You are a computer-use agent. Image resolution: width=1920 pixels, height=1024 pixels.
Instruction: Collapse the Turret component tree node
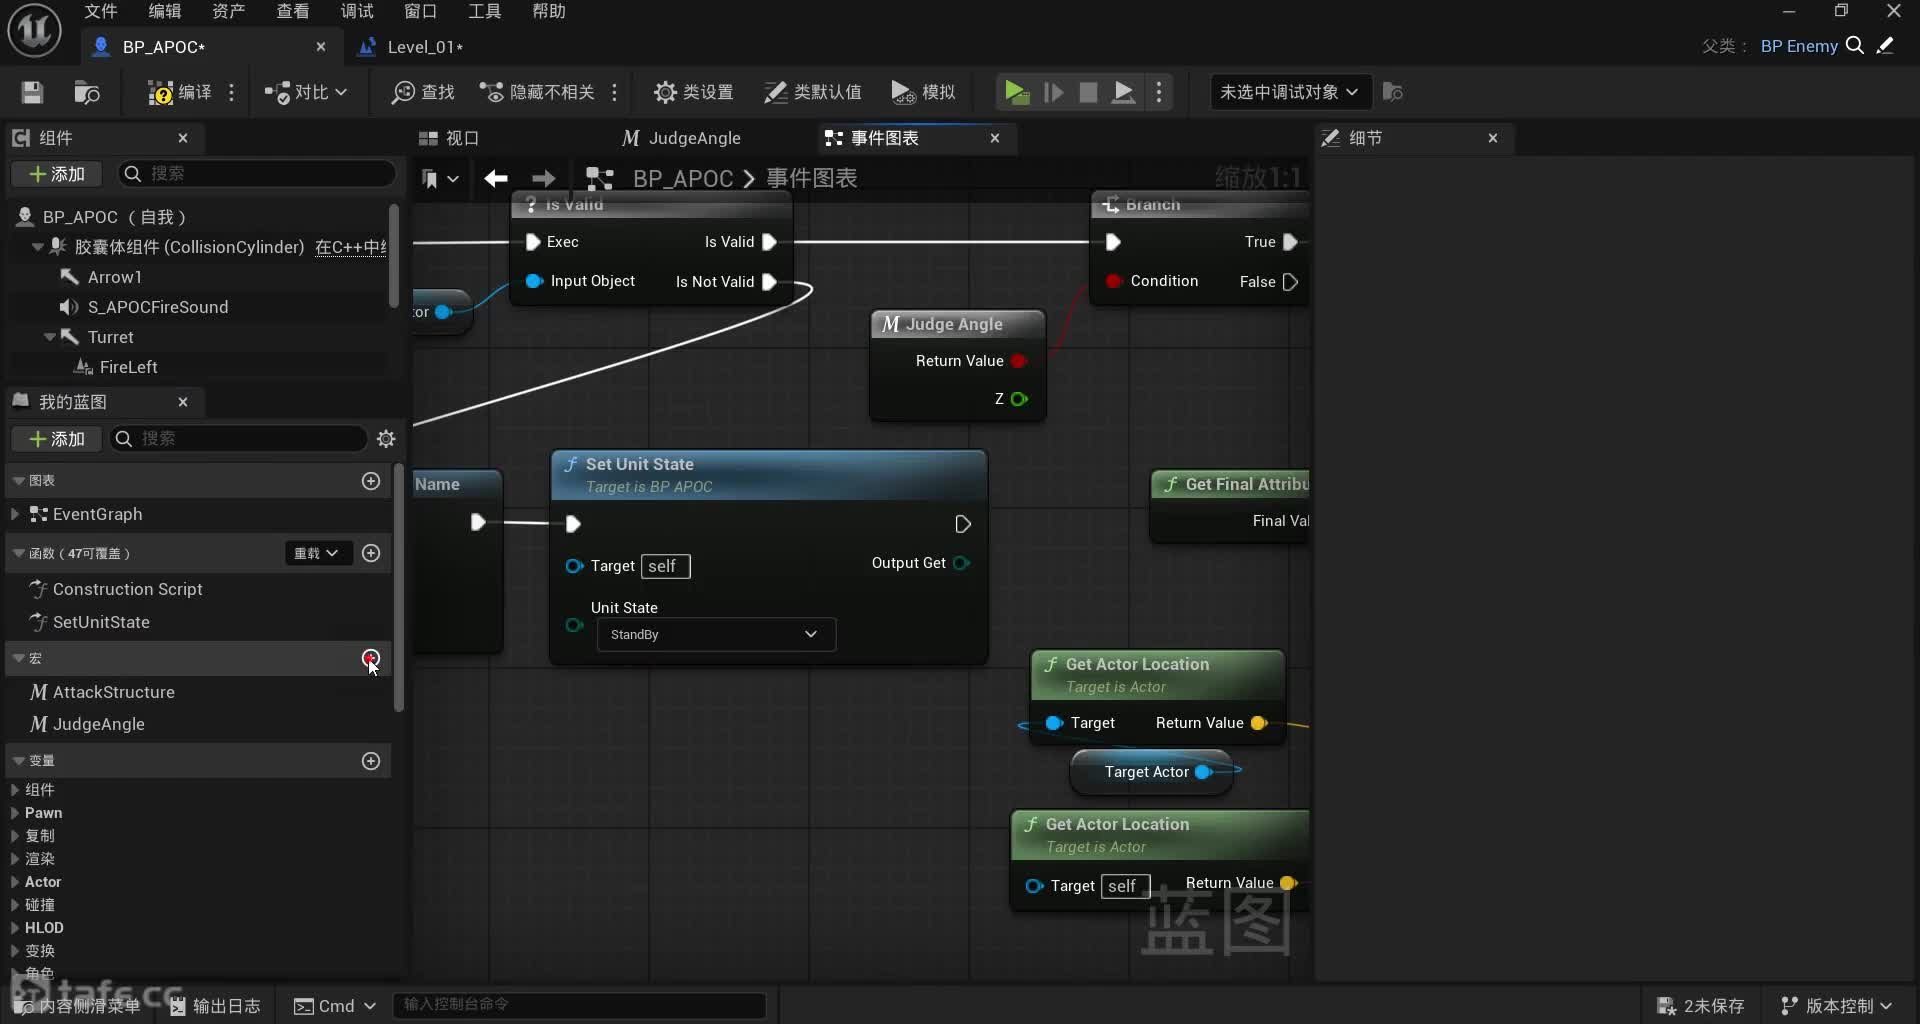tap(49, 337)
